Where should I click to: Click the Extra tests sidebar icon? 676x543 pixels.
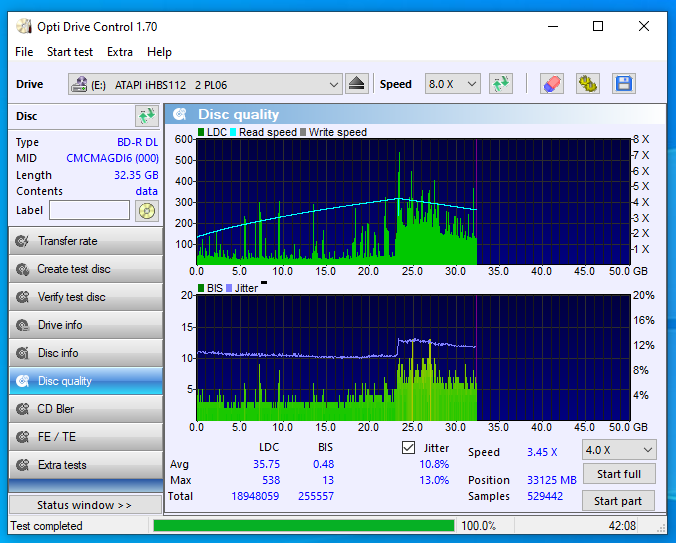(22, 465)
